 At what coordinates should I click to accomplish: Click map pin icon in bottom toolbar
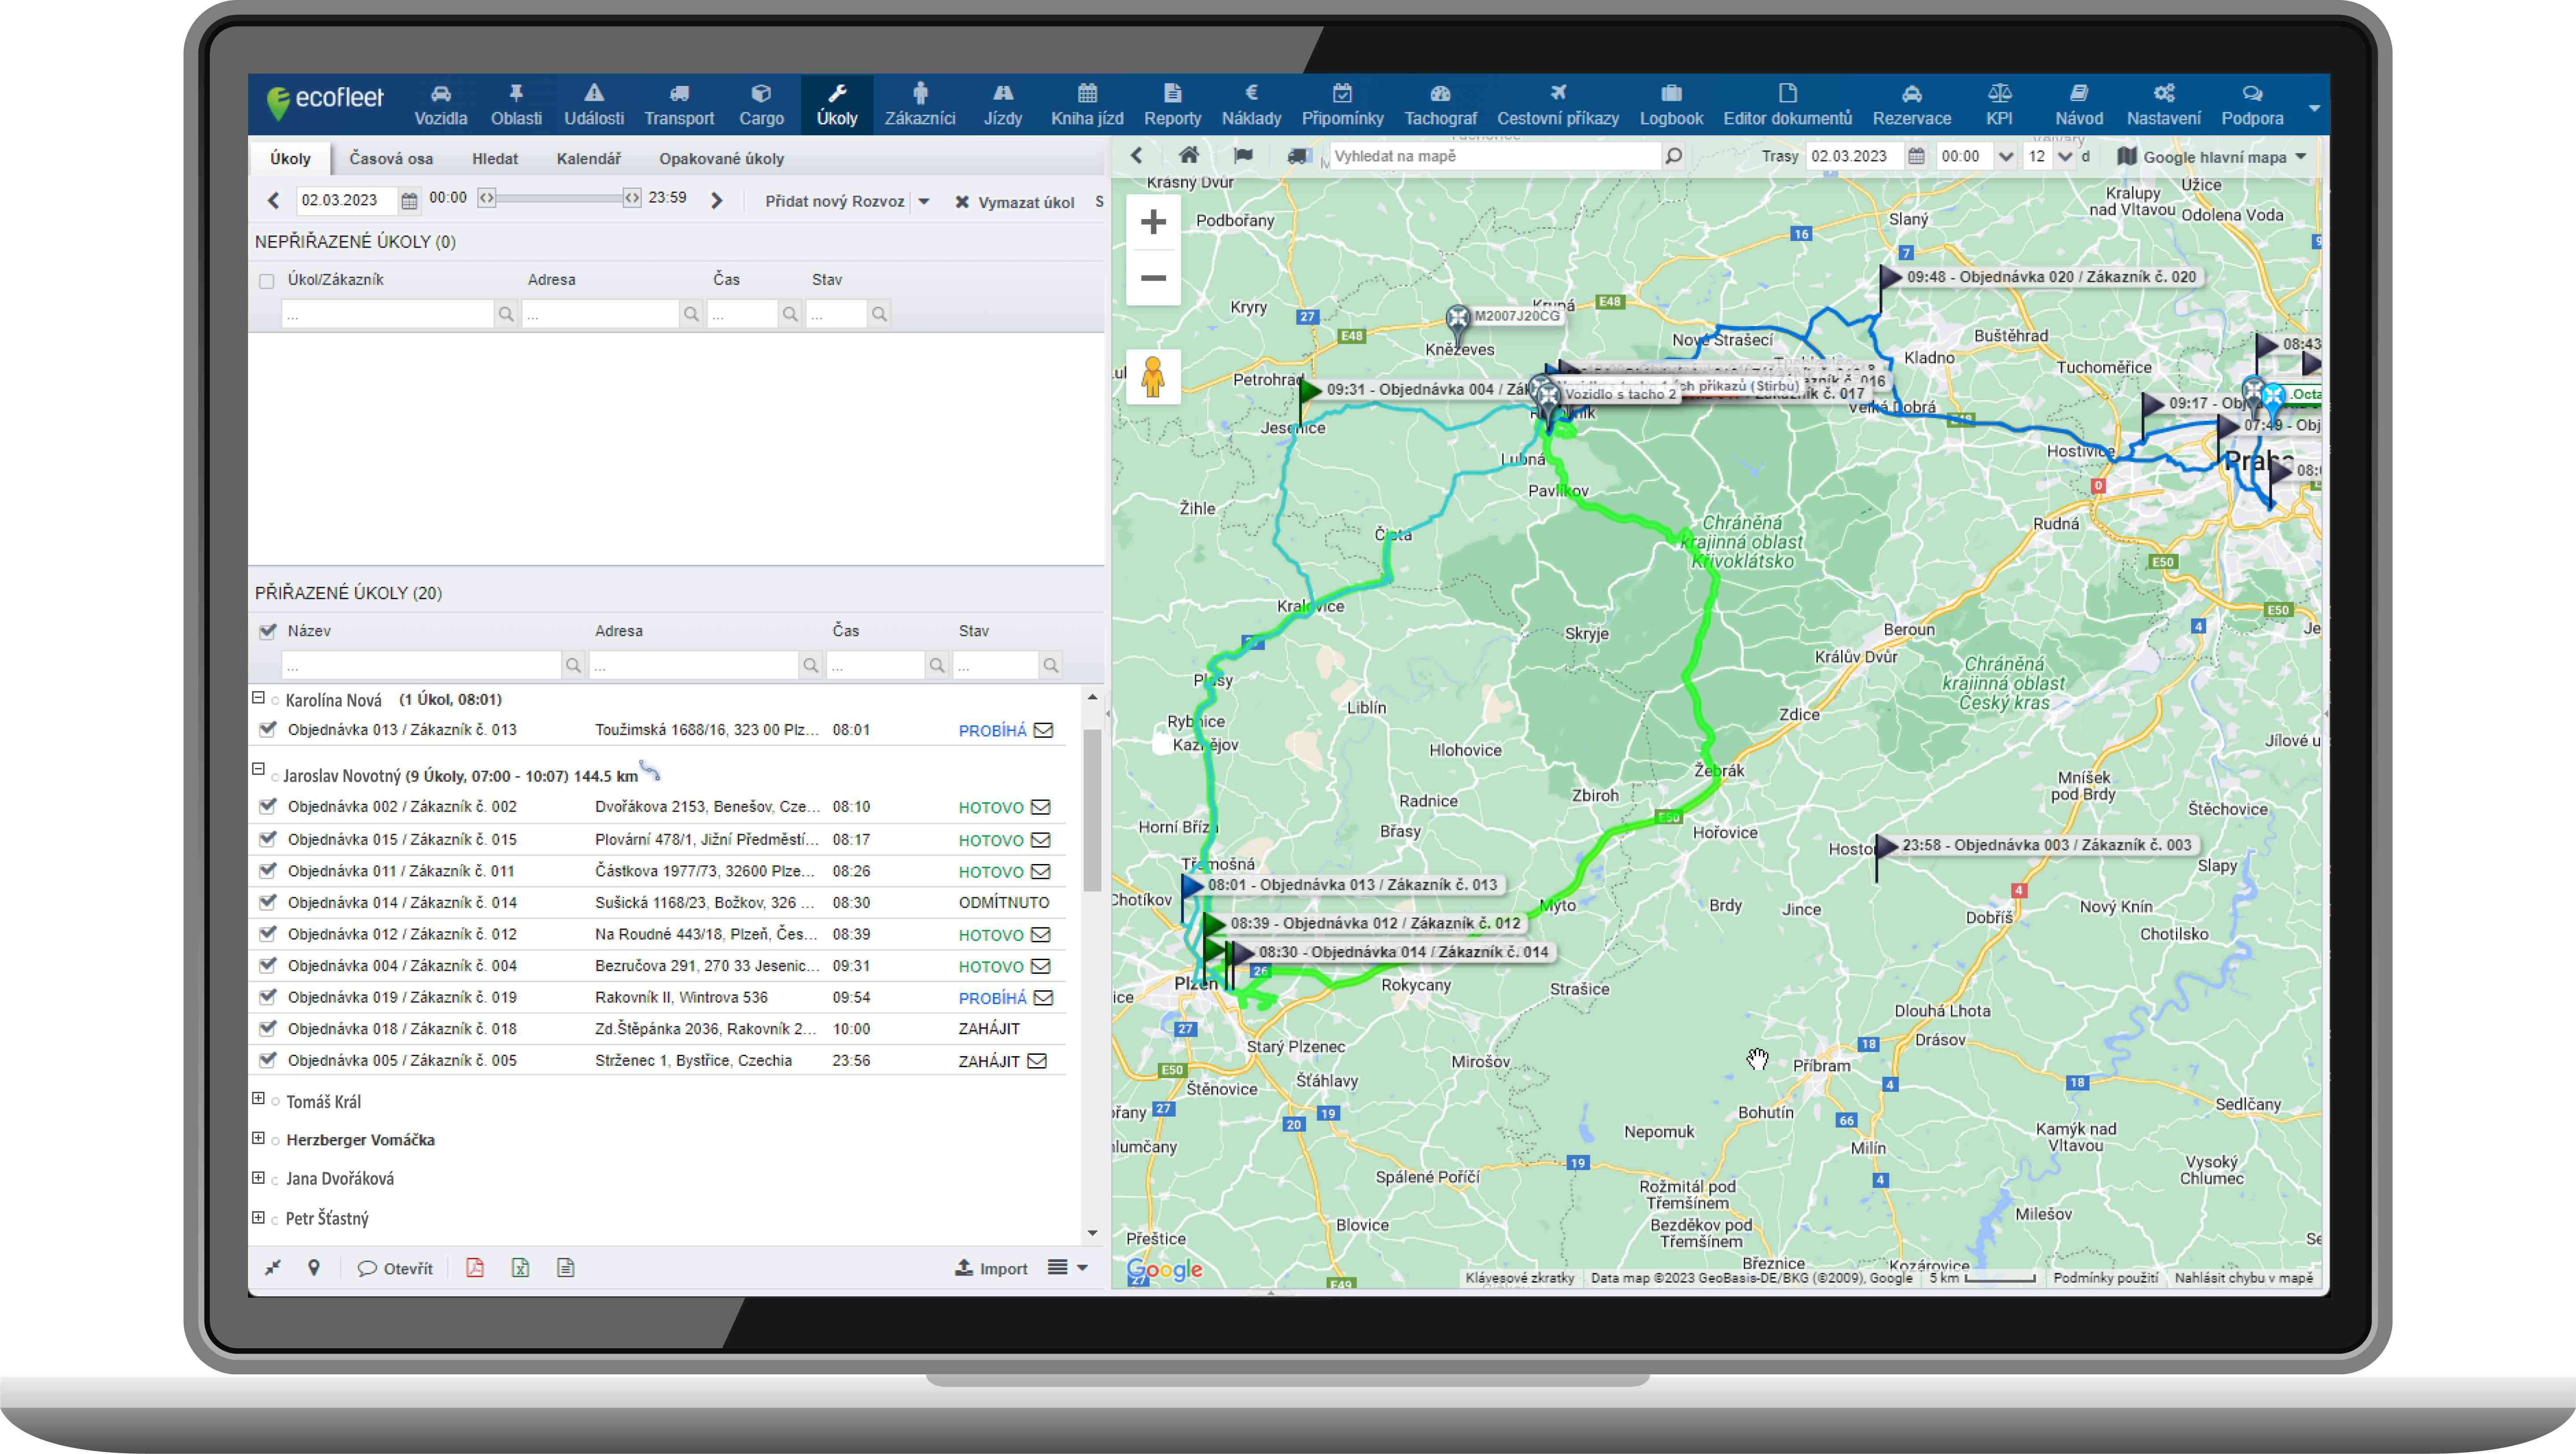click(x=314, y=1268)
